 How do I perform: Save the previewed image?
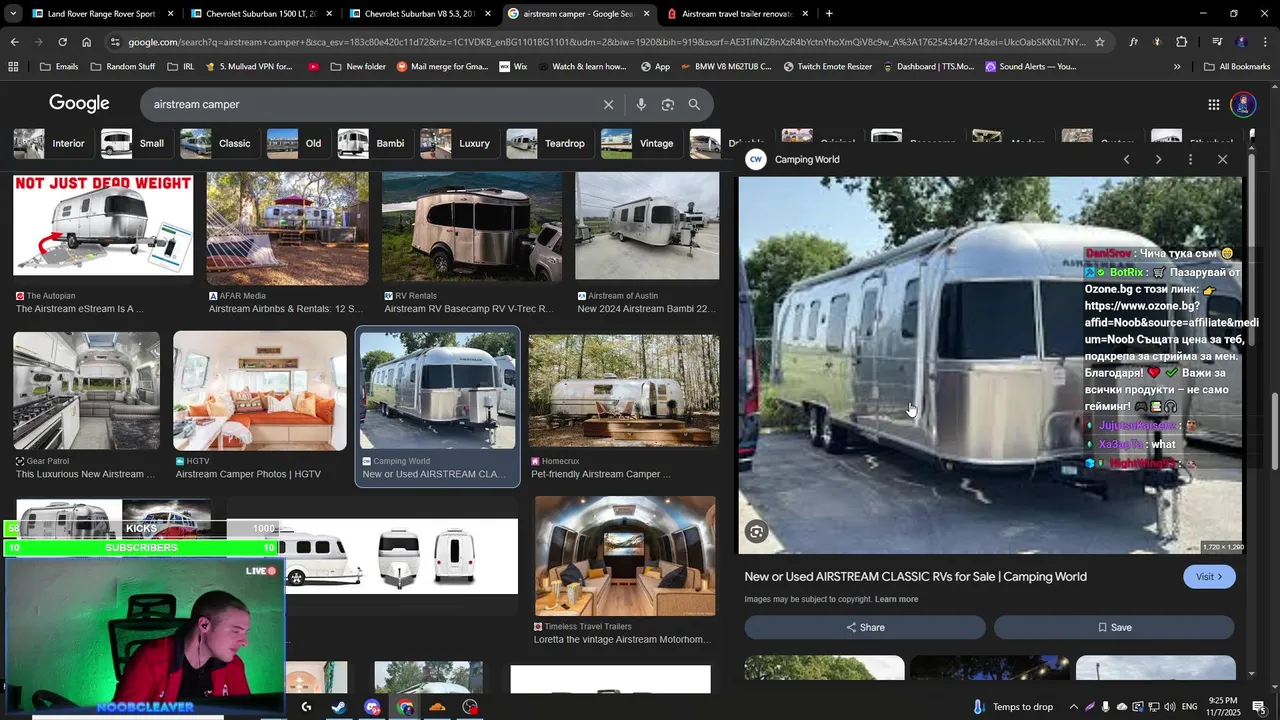click(x=1114, y=627)
